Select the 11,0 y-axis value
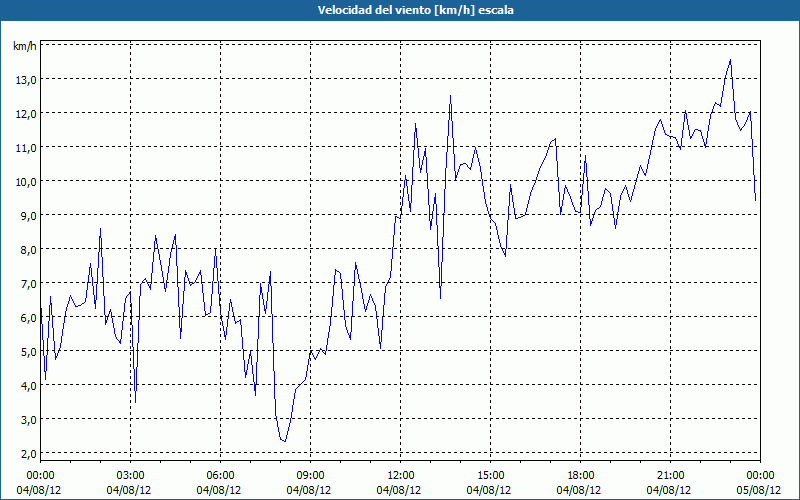 26,148
